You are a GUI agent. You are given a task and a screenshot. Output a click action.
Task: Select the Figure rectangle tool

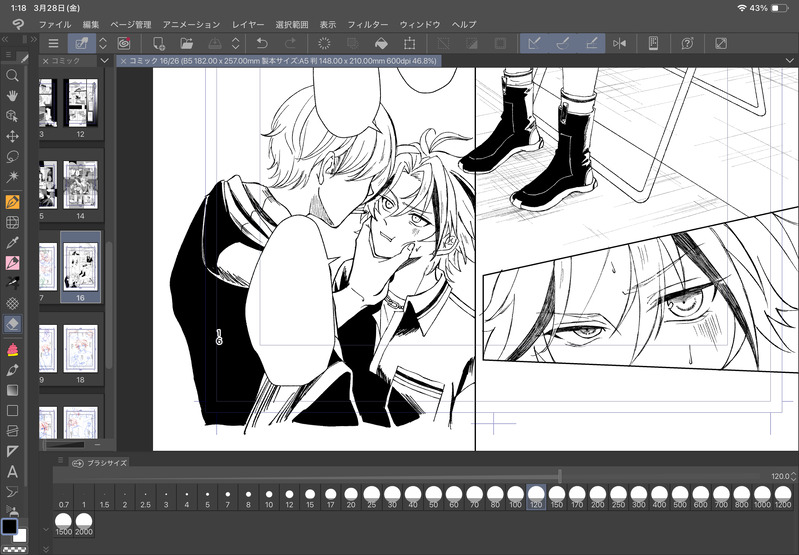point(12,411)
